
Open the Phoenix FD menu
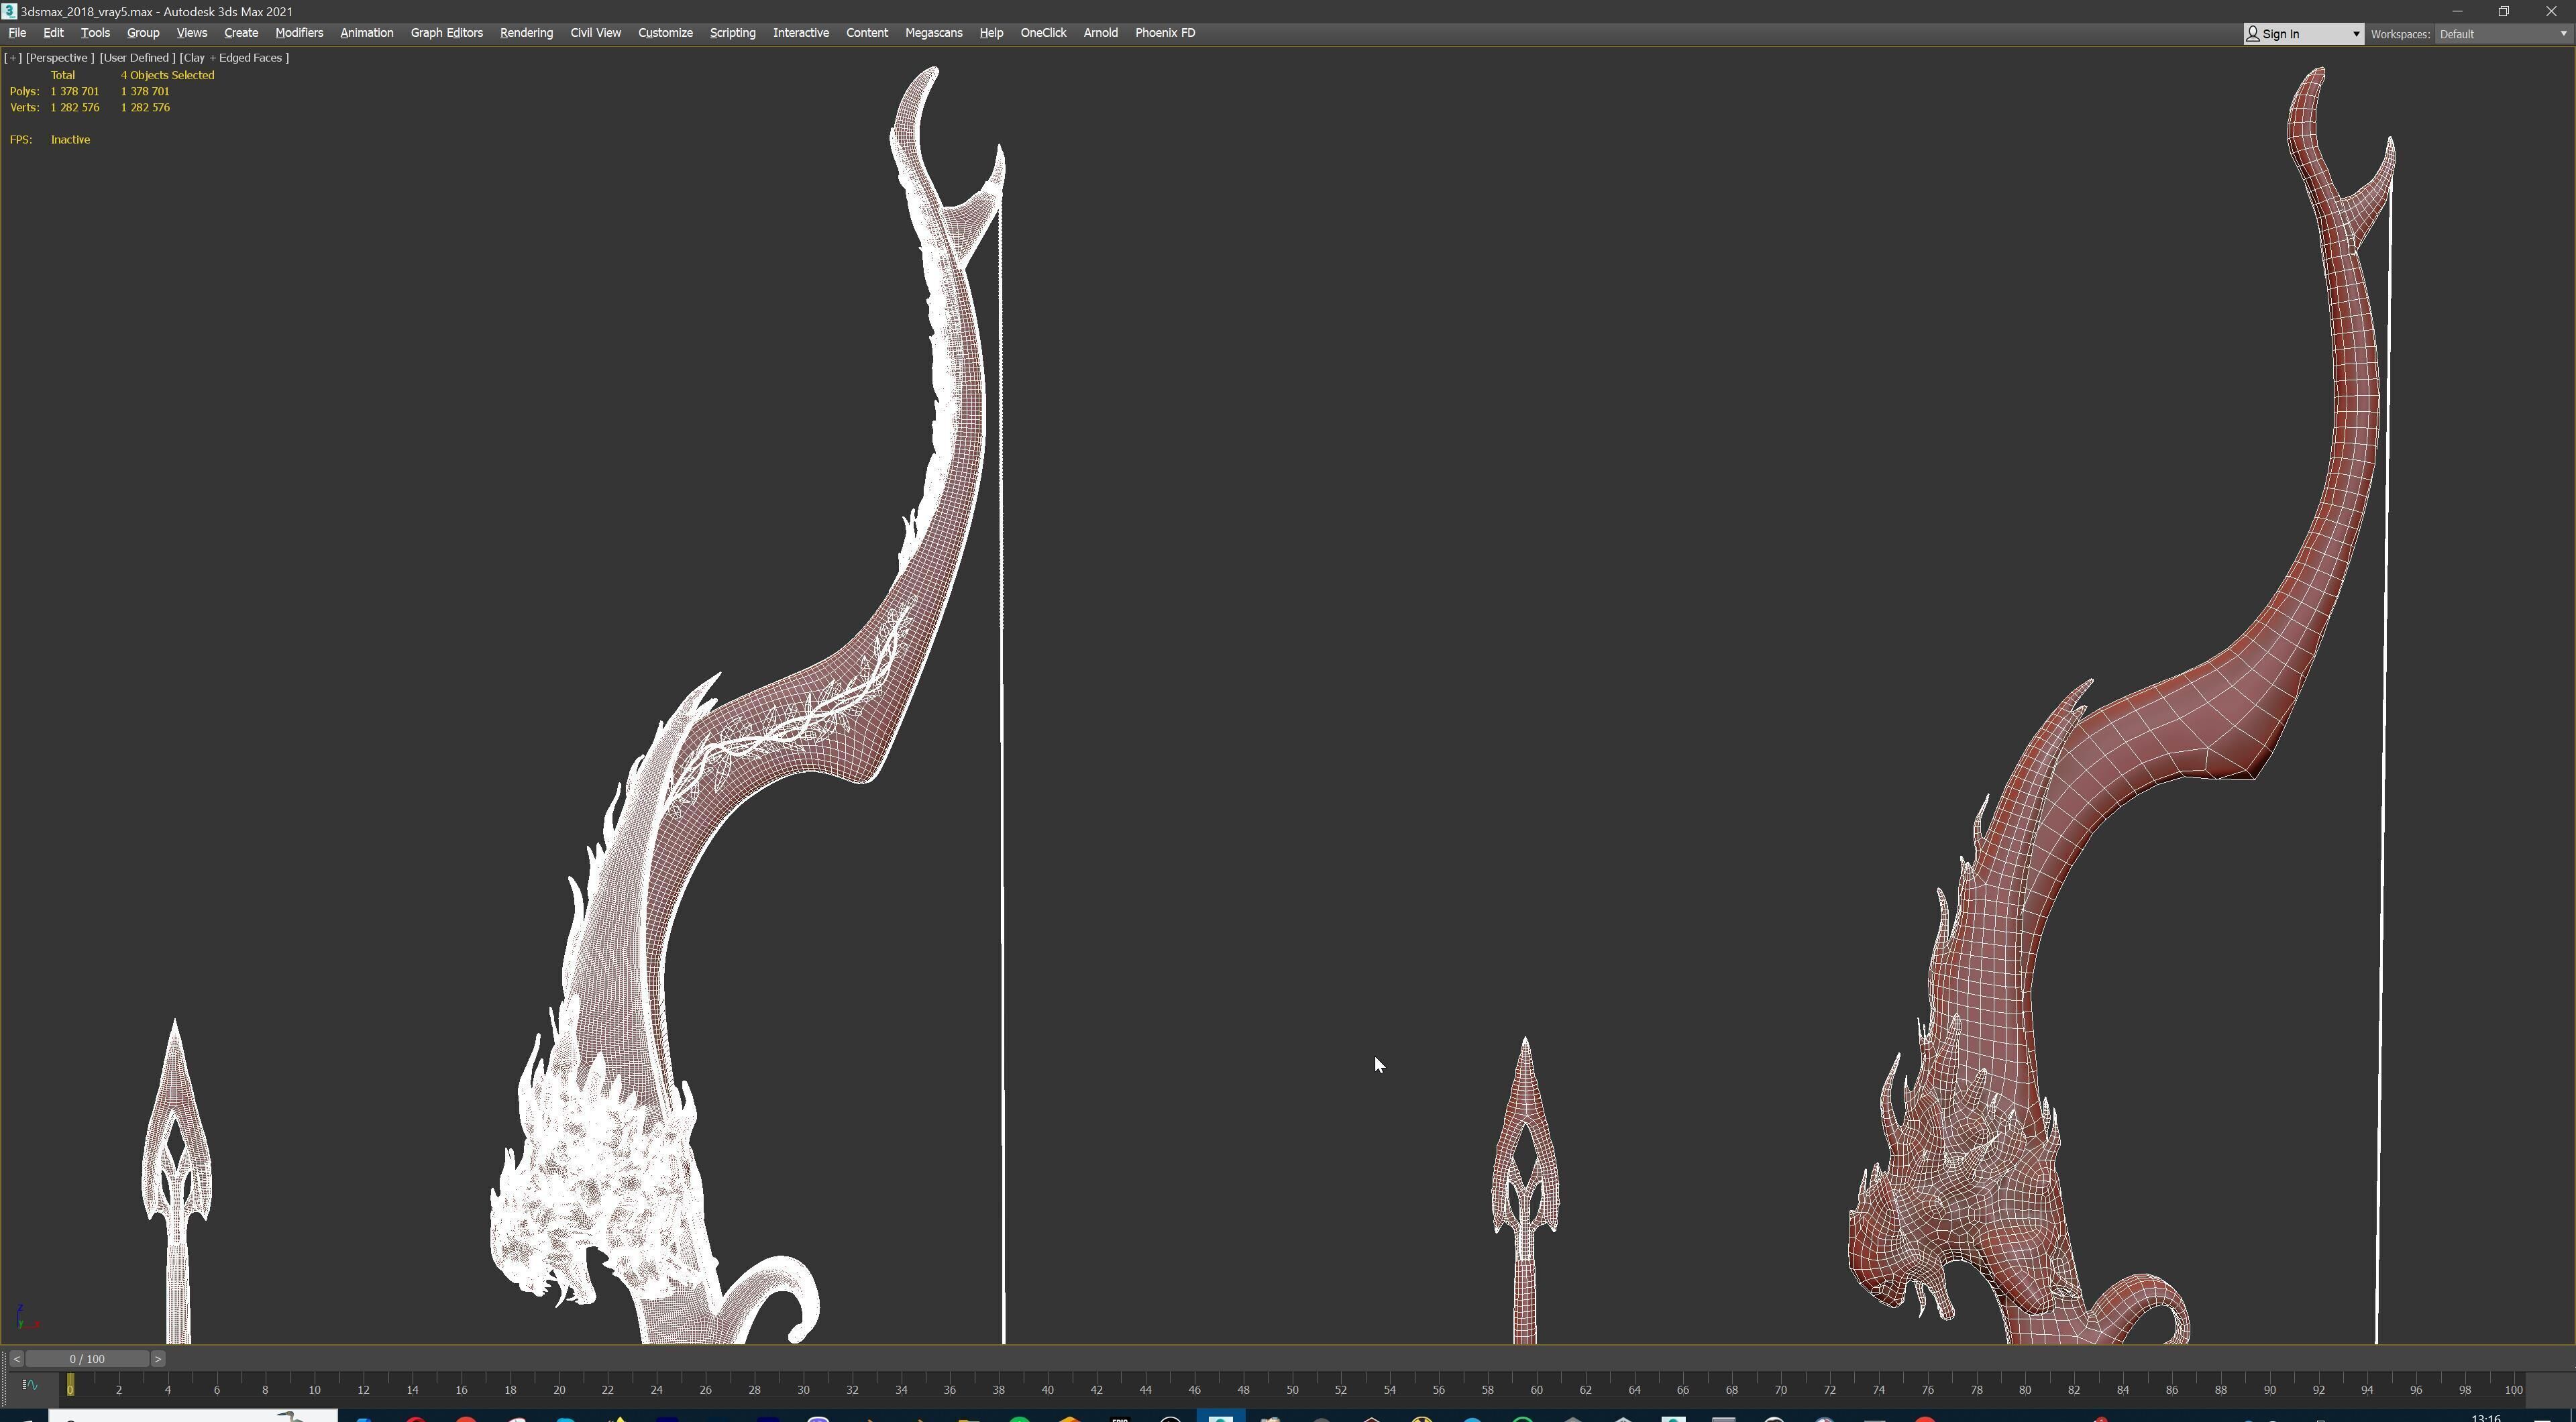[1164, 33]
